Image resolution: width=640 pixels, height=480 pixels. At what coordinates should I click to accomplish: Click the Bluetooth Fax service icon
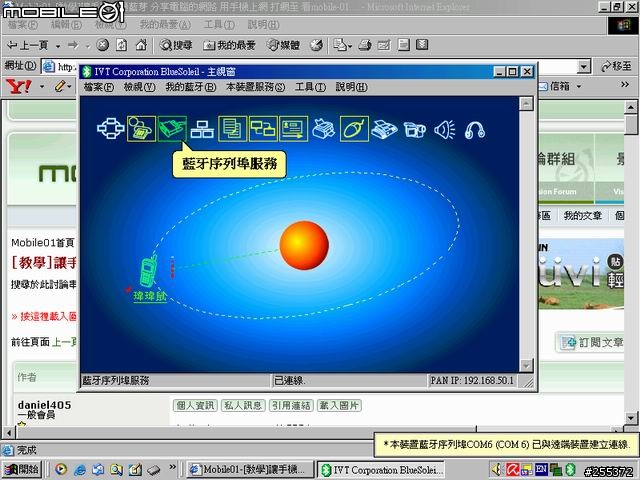[384, 129]
